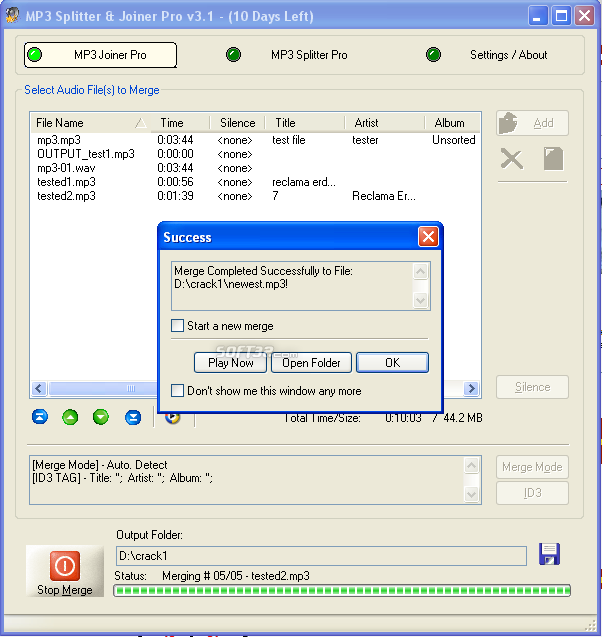The height and width of the screenshot is (637, 602).
Task: Click the file list right scroll arrow
Action: click(471, 388)
